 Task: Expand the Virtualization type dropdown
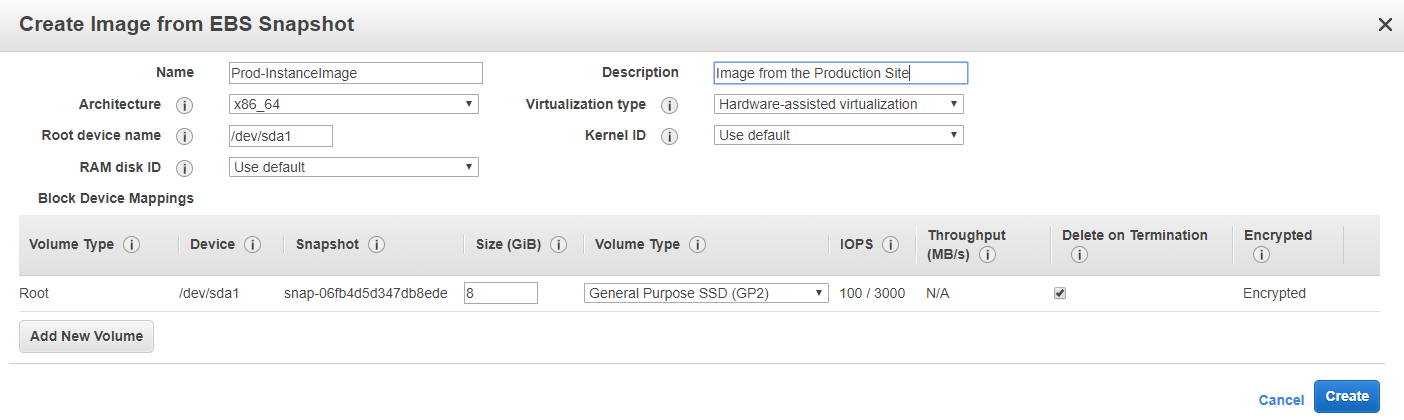click(x=838, y=104)
